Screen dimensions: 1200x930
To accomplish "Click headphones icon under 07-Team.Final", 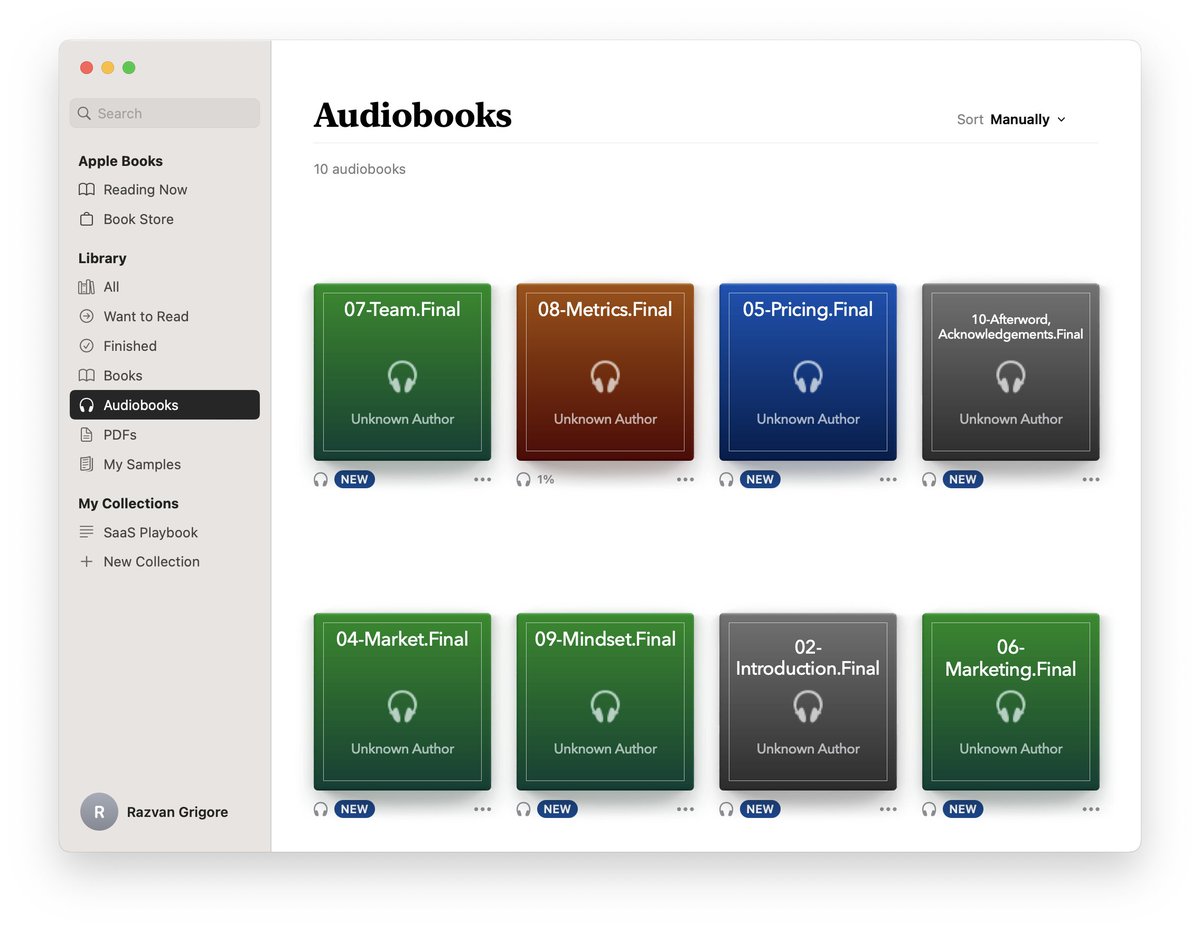I will point(321,479).
